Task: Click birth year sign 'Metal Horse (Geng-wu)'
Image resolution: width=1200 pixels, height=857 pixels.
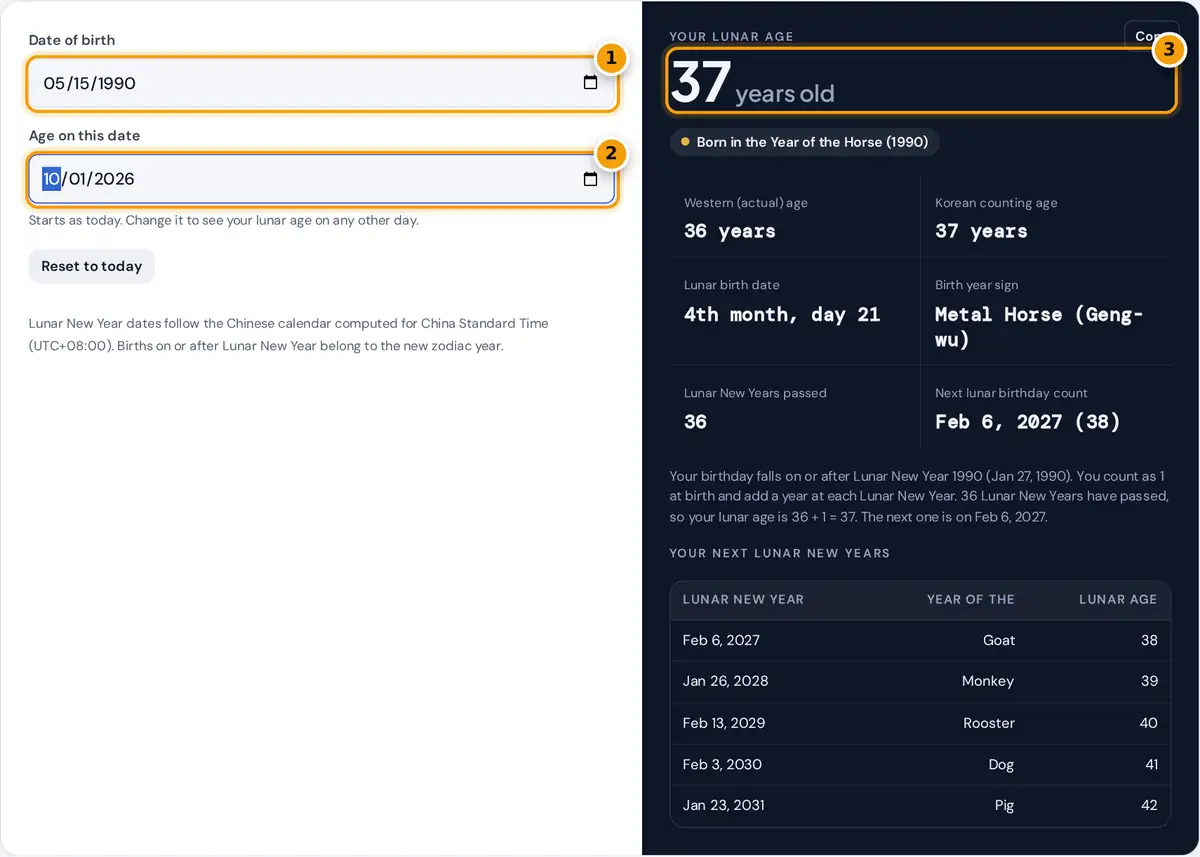Action: pyautogui.click(x=1039, y=327)
